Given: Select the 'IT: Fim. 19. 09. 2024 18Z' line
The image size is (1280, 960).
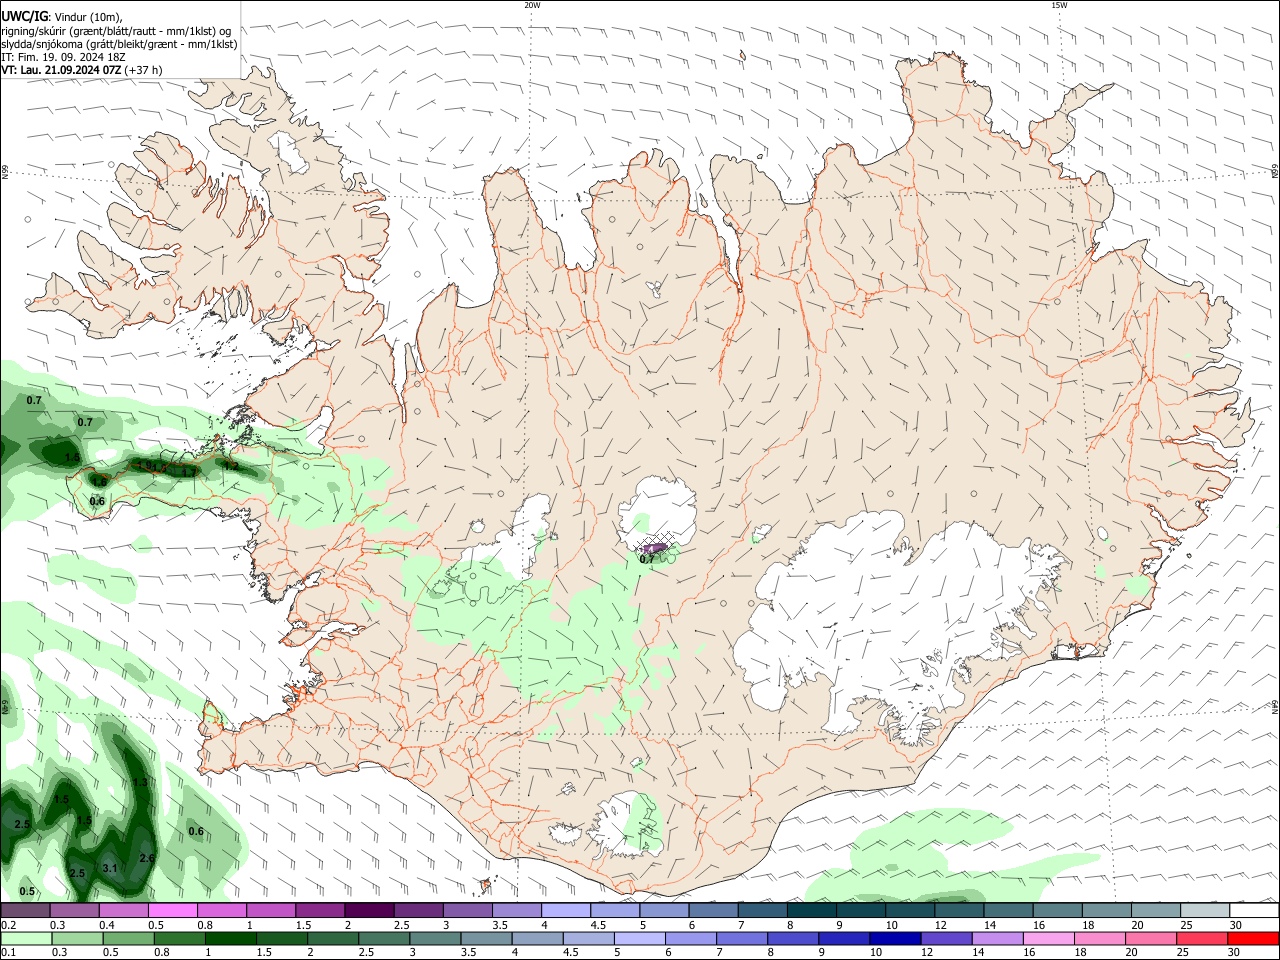Looking at the screenshot, I should click(63, 57).
